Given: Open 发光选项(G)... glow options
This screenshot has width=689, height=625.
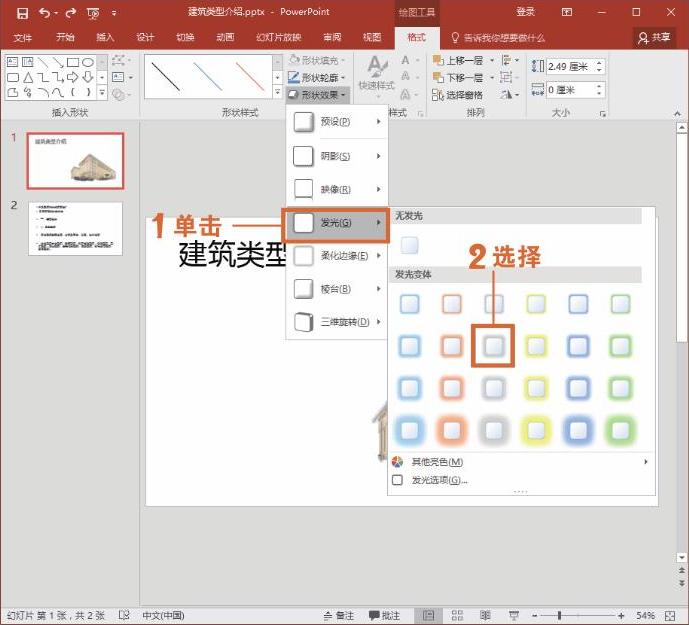Looking at the screenshot, I should click(x=520, y=480).
